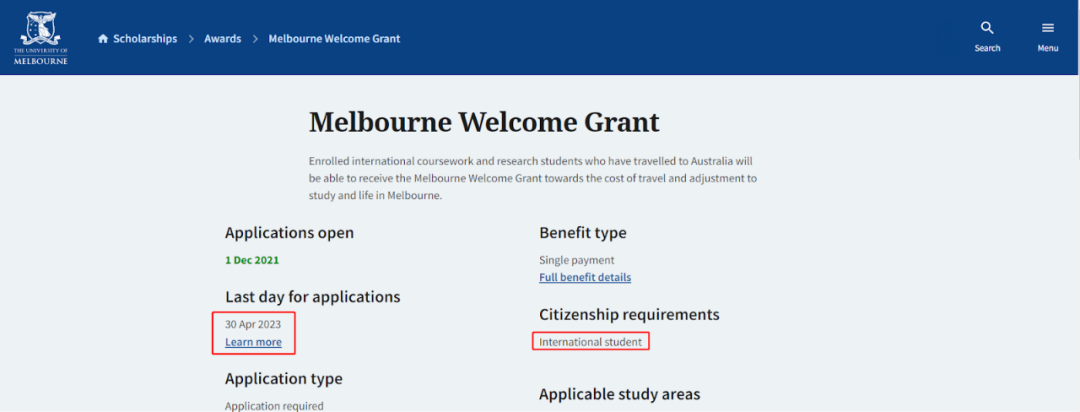Viewport: 1080px width, 412px height.
Task: Click the Benefit type heading
Action: 583,233
